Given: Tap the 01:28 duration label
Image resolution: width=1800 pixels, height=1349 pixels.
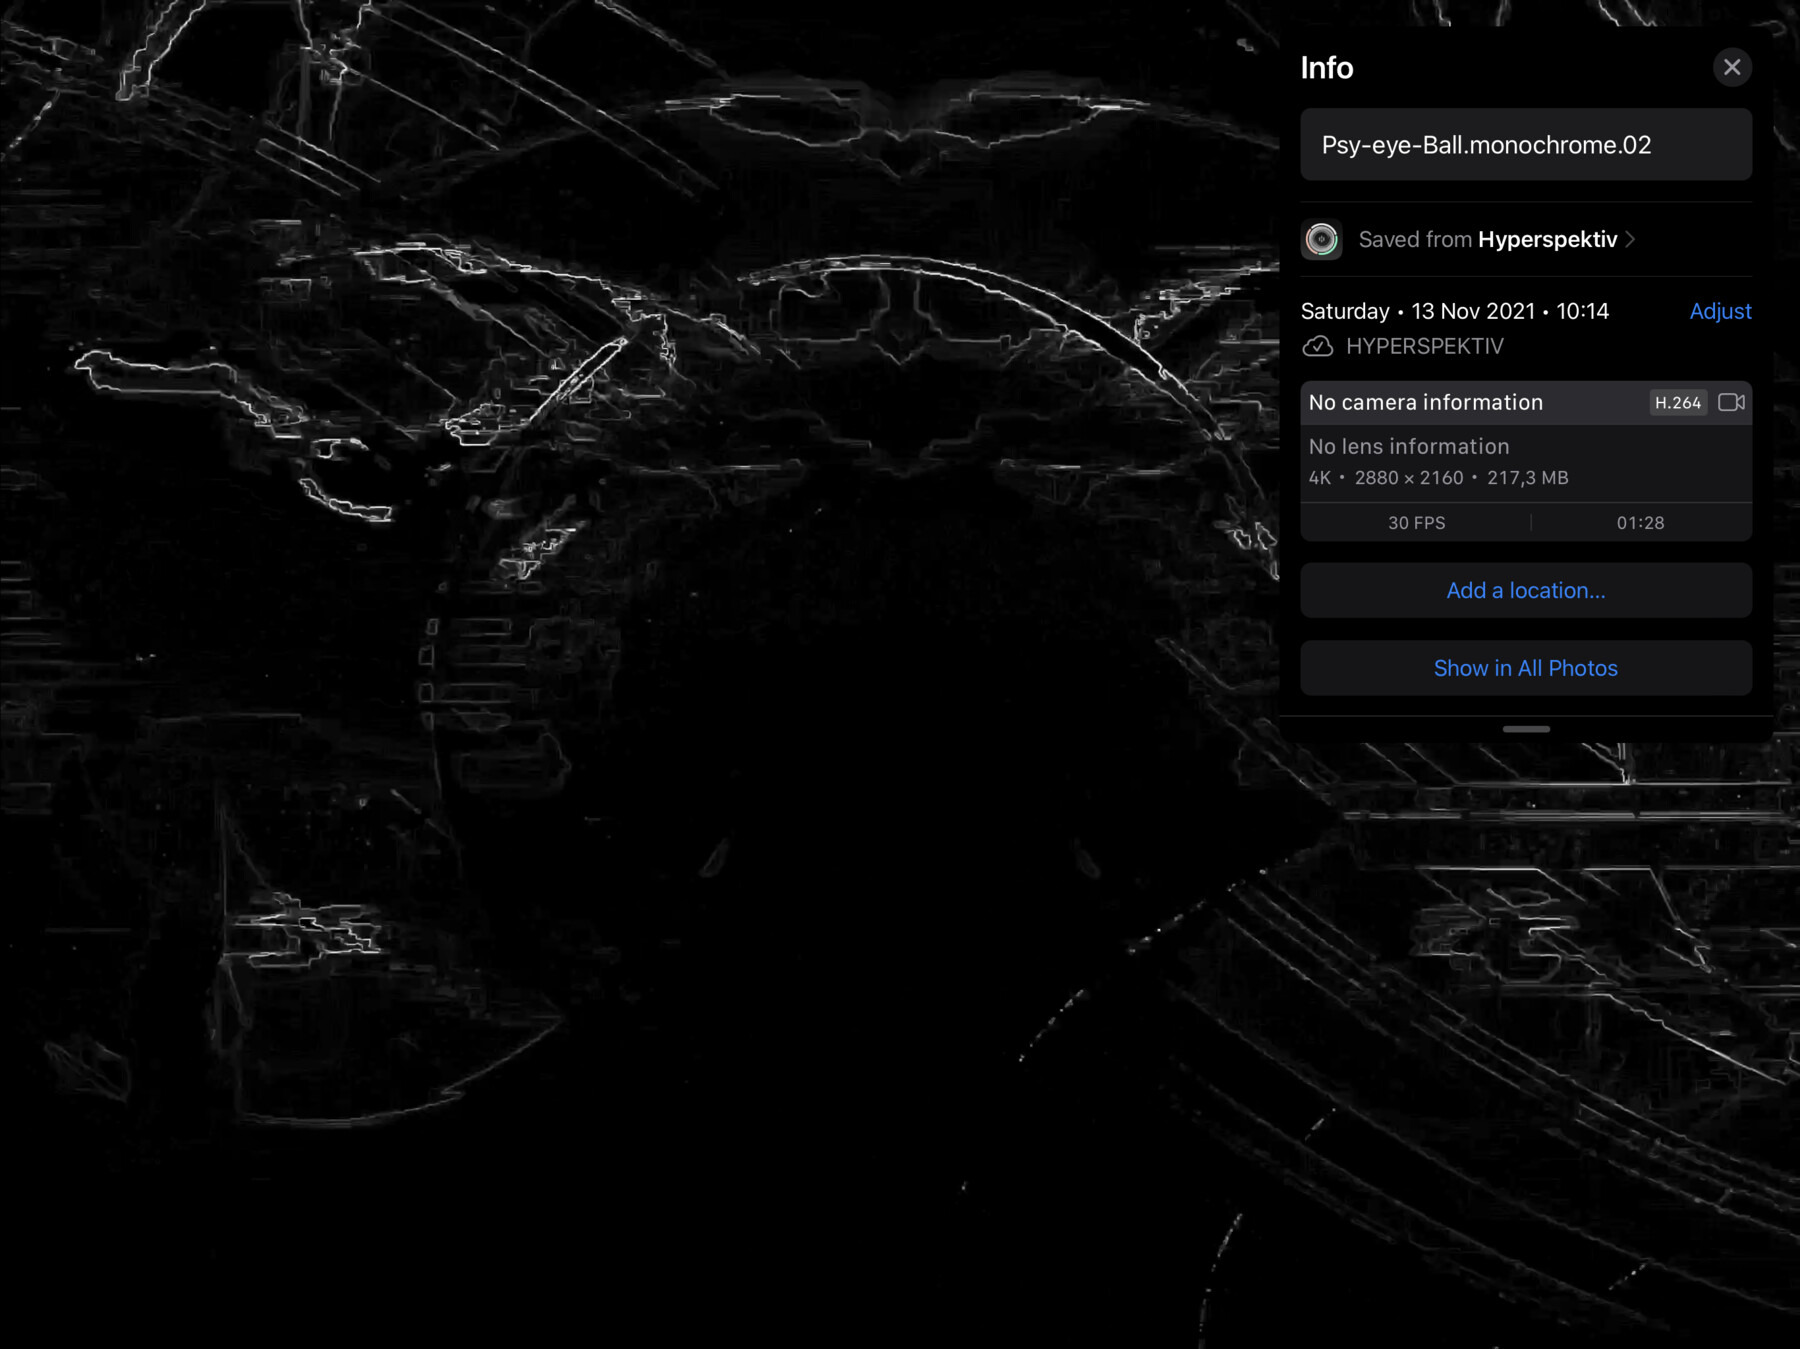Looking at the screenshot, I should coord(1640,522).
